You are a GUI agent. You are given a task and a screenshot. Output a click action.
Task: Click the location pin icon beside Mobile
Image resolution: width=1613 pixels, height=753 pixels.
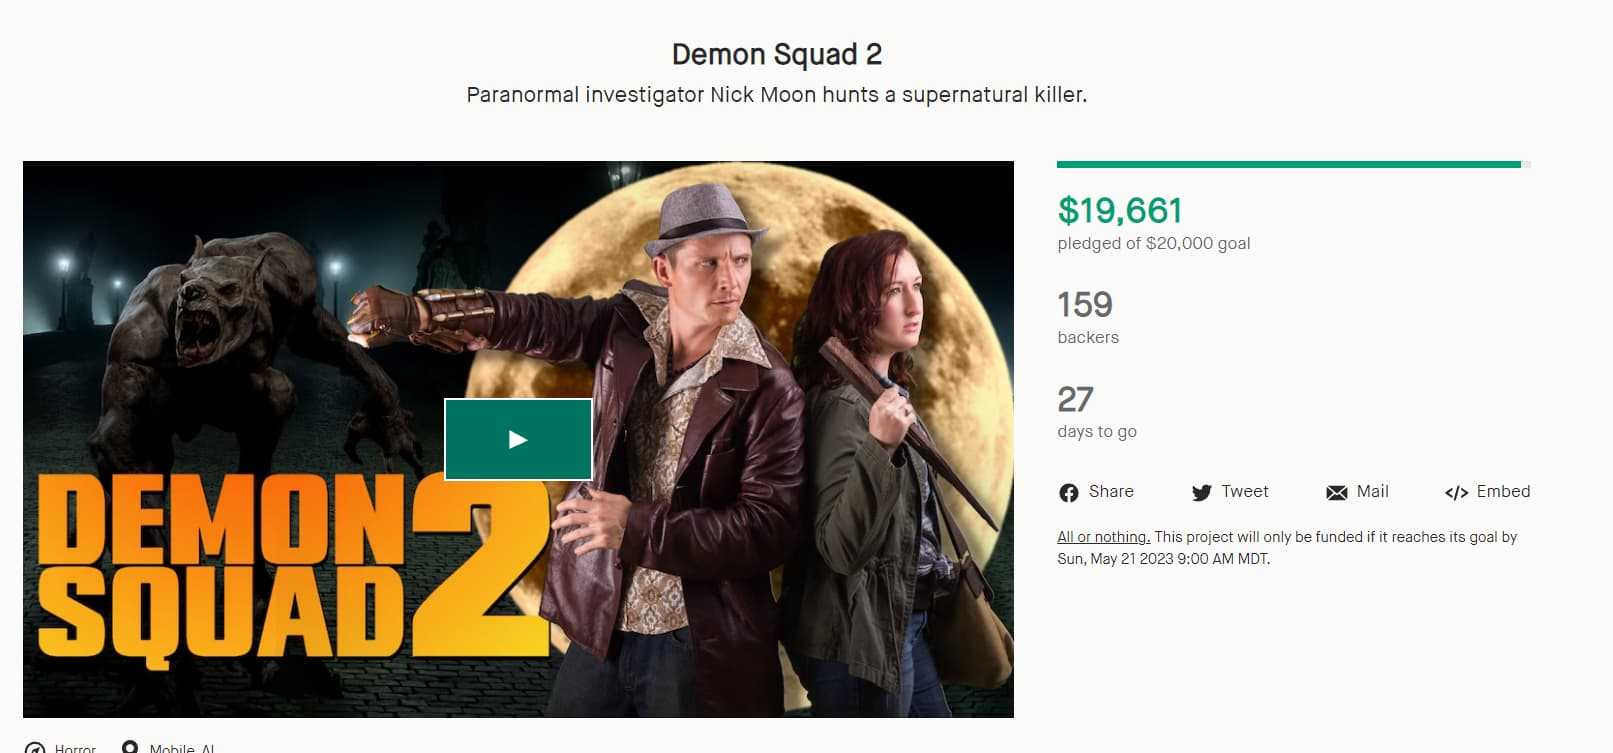[x=129, y=747]
